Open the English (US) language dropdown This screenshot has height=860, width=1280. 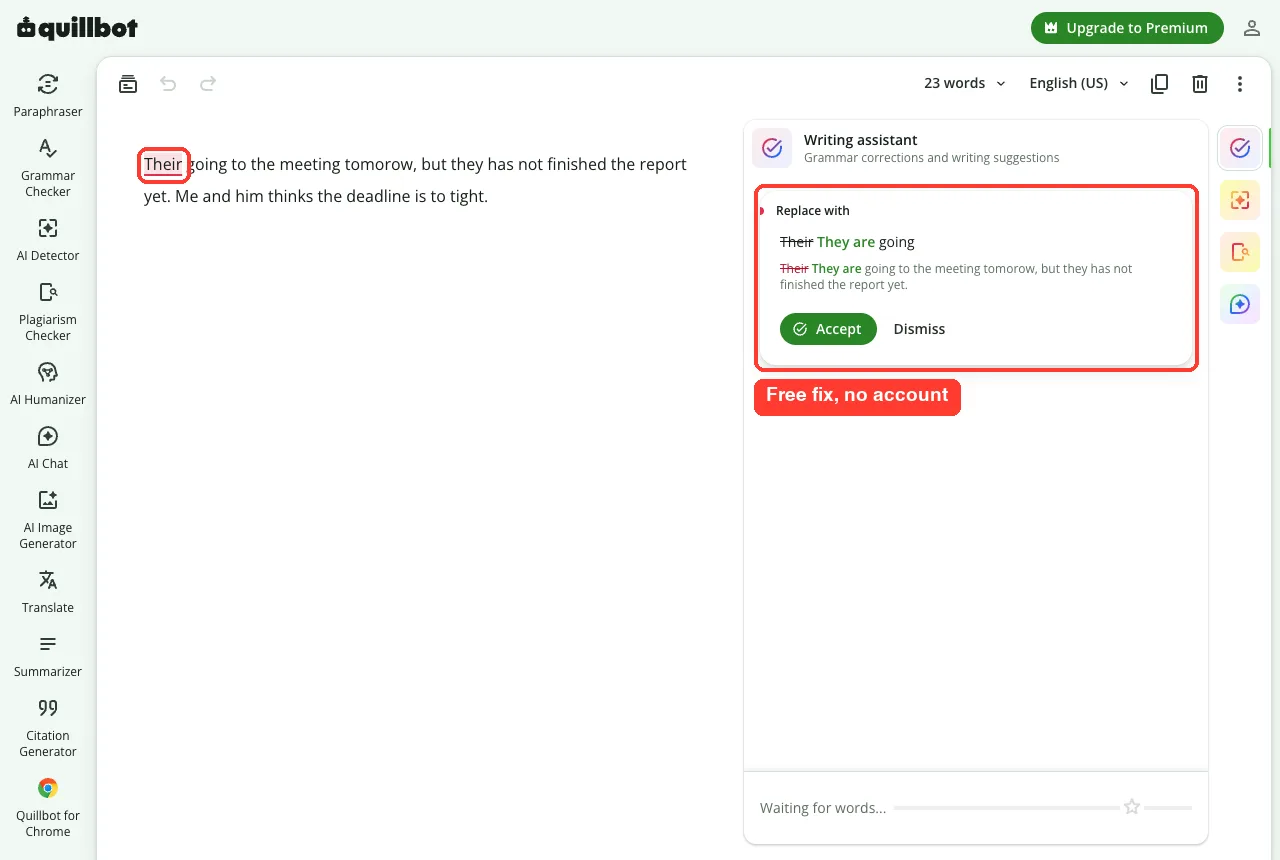[x=1079, y=84]
